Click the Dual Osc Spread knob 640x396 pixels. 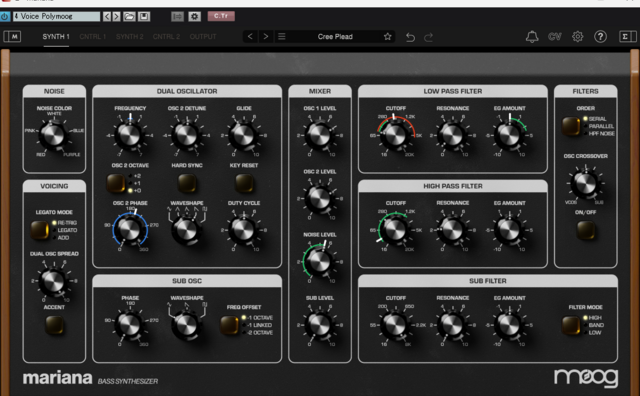[53, 280]
